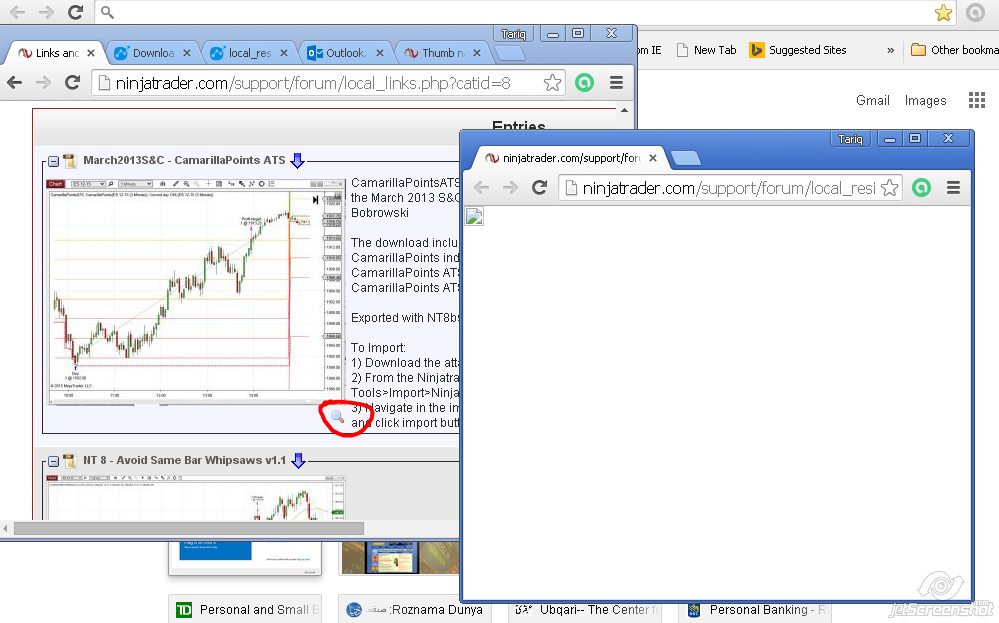
Task: Close the Outlook tab
Action: (x=380, y=53)
